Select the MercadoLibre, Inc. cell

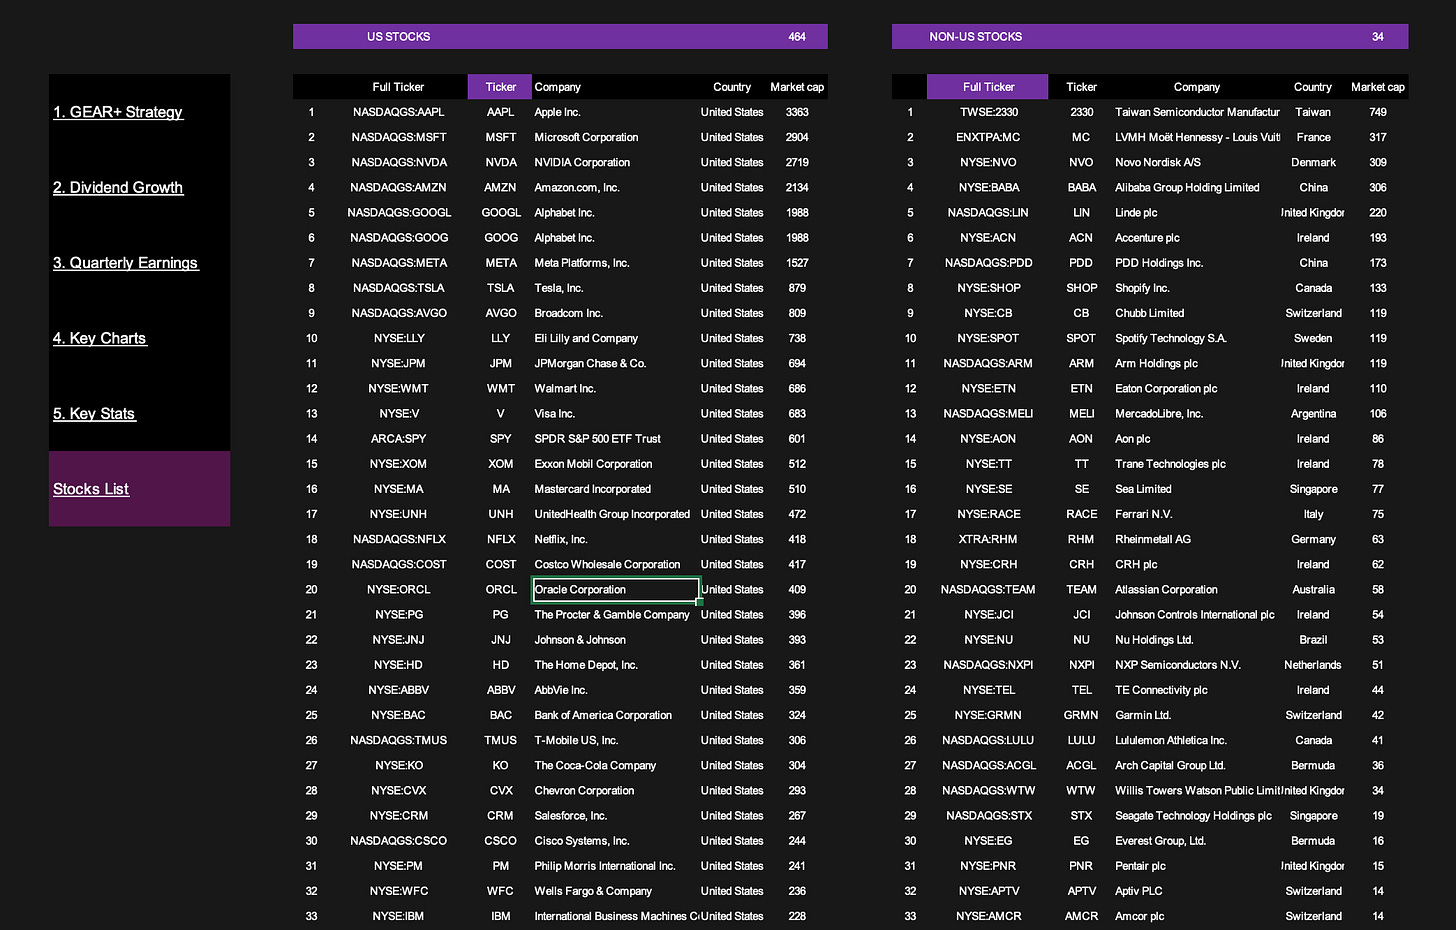click(x=1159, y=413)
